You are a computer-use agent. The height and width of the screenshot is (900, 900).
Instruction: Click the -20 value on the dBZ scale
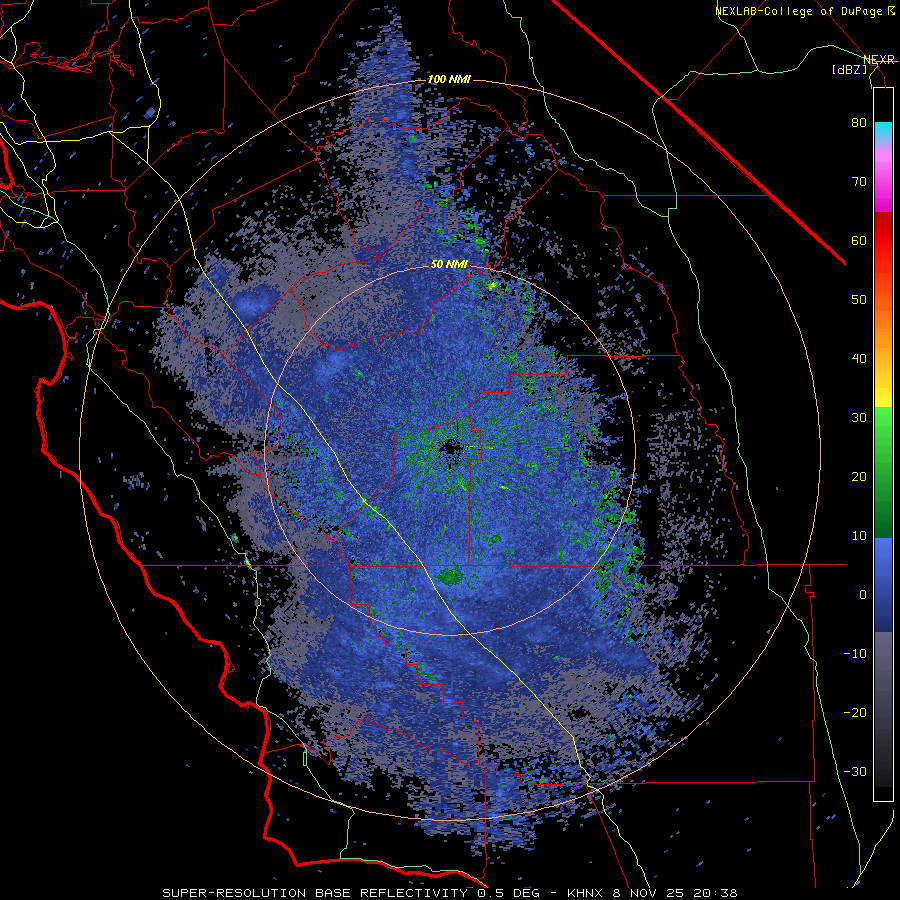[x=855, y=713]
